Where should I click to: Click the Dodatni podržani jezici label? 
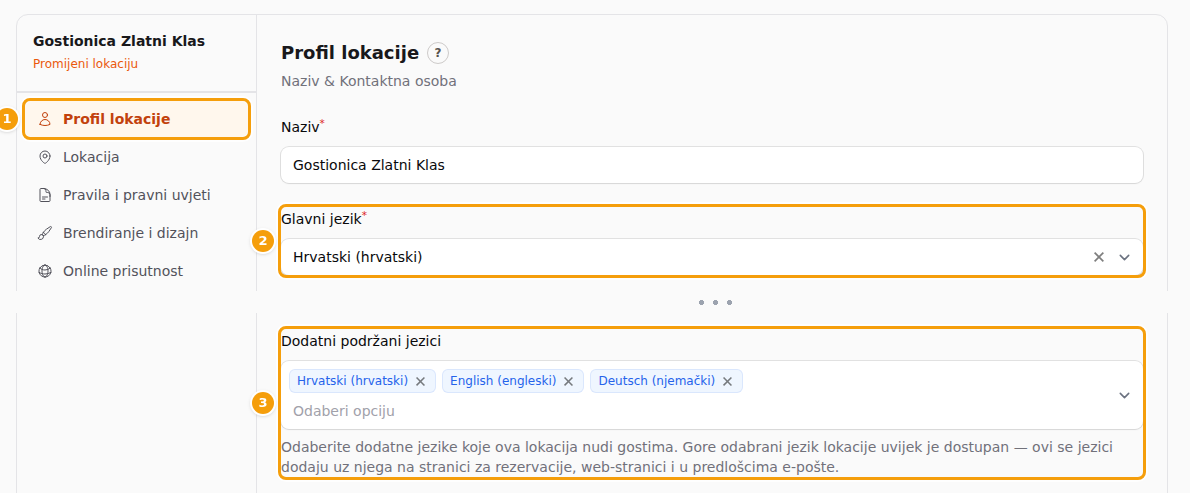[361, 341]
